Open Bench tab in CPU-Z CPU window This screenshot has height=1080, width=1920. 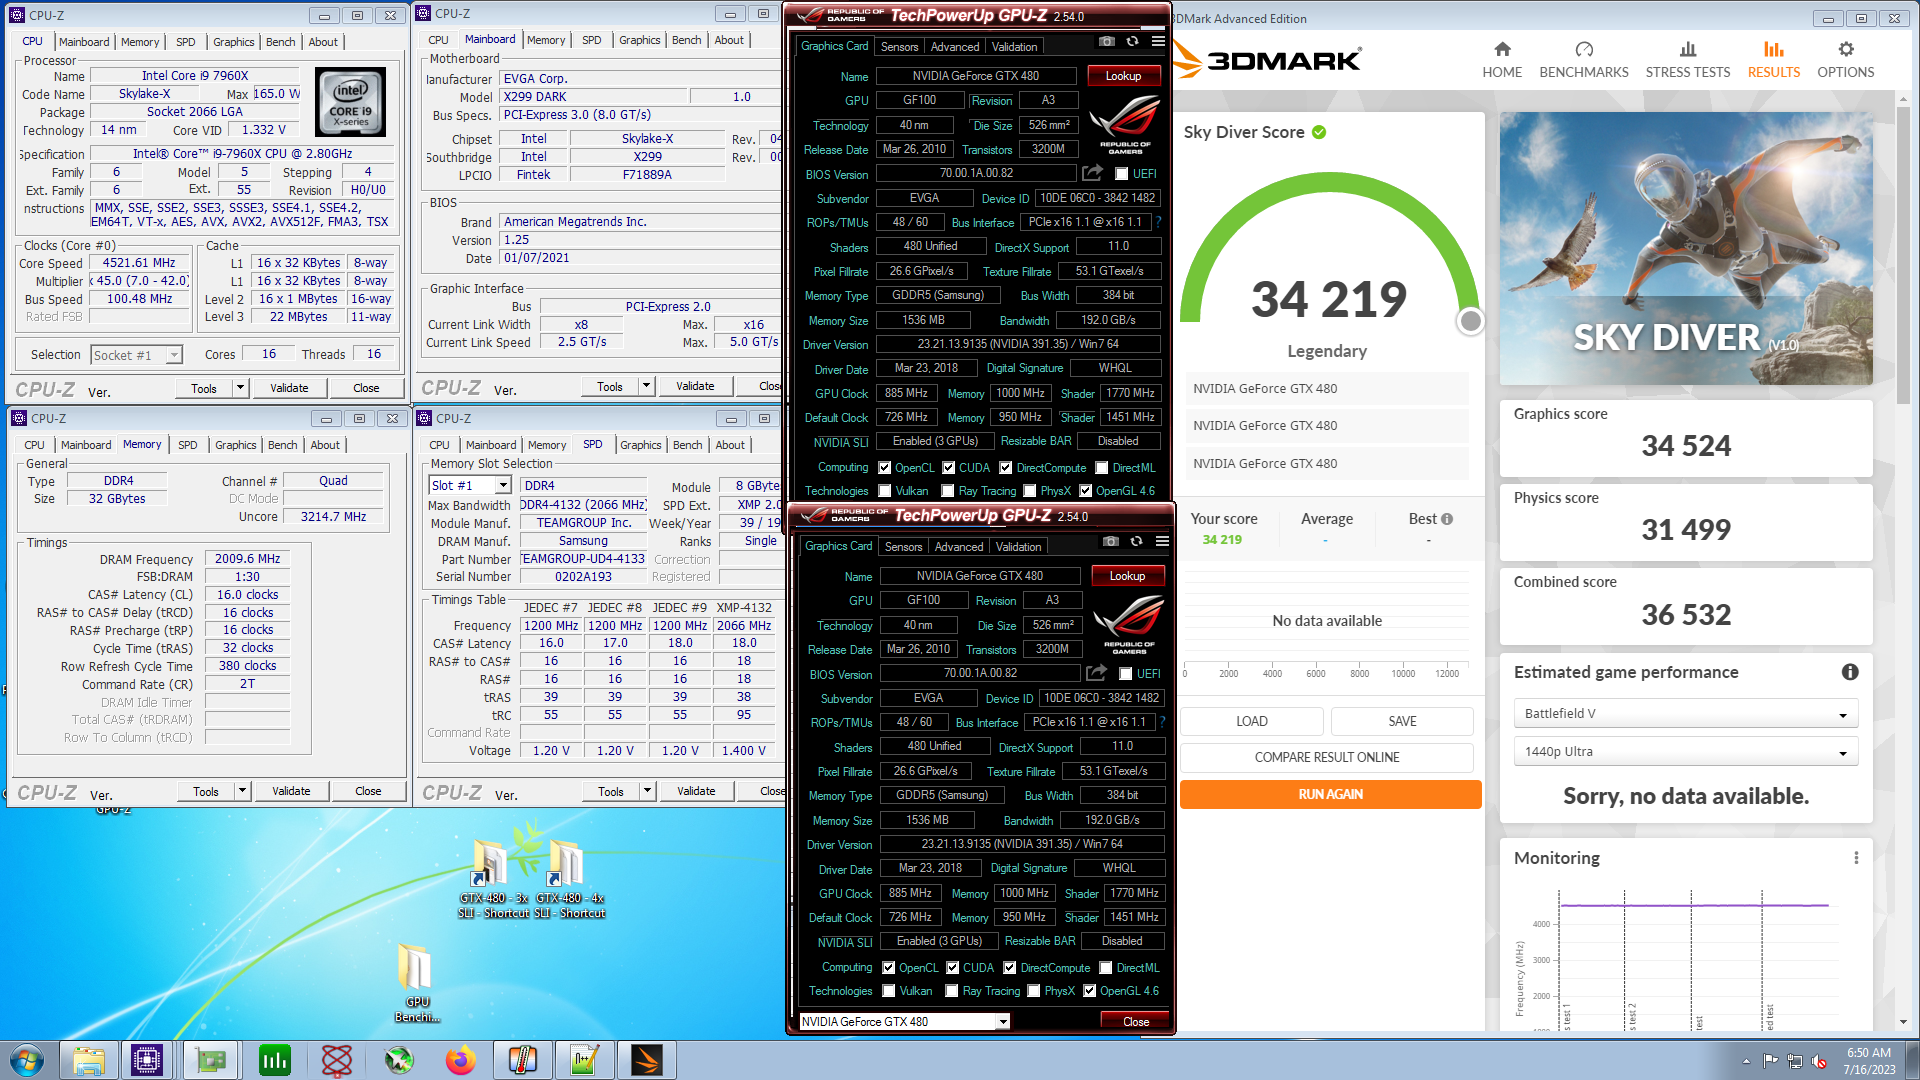pos(281,42)
